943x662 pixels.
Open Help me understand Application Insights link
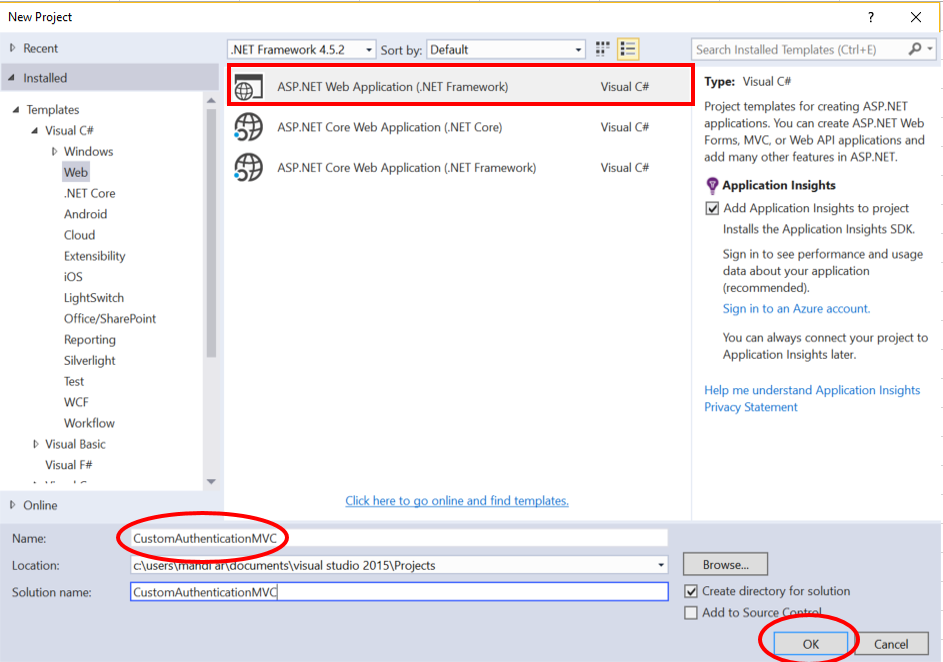click(x=812, y=390)
